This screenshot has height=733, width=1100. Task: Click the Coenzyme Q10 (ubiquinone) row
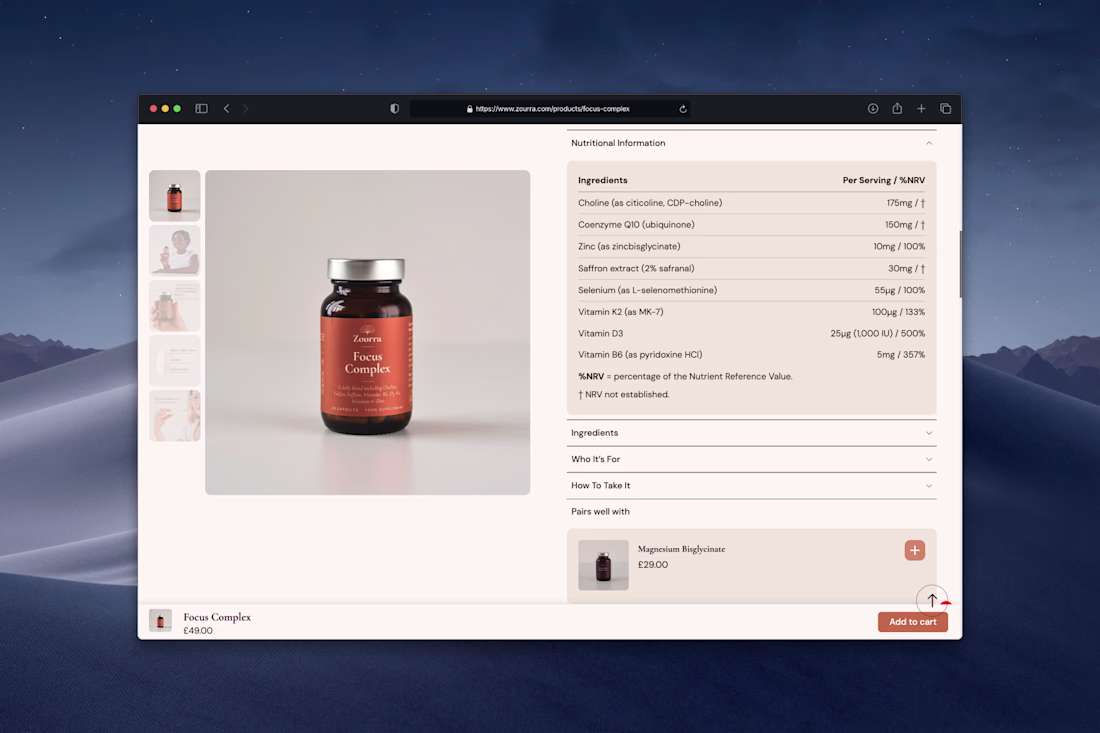tap(751, 224)
